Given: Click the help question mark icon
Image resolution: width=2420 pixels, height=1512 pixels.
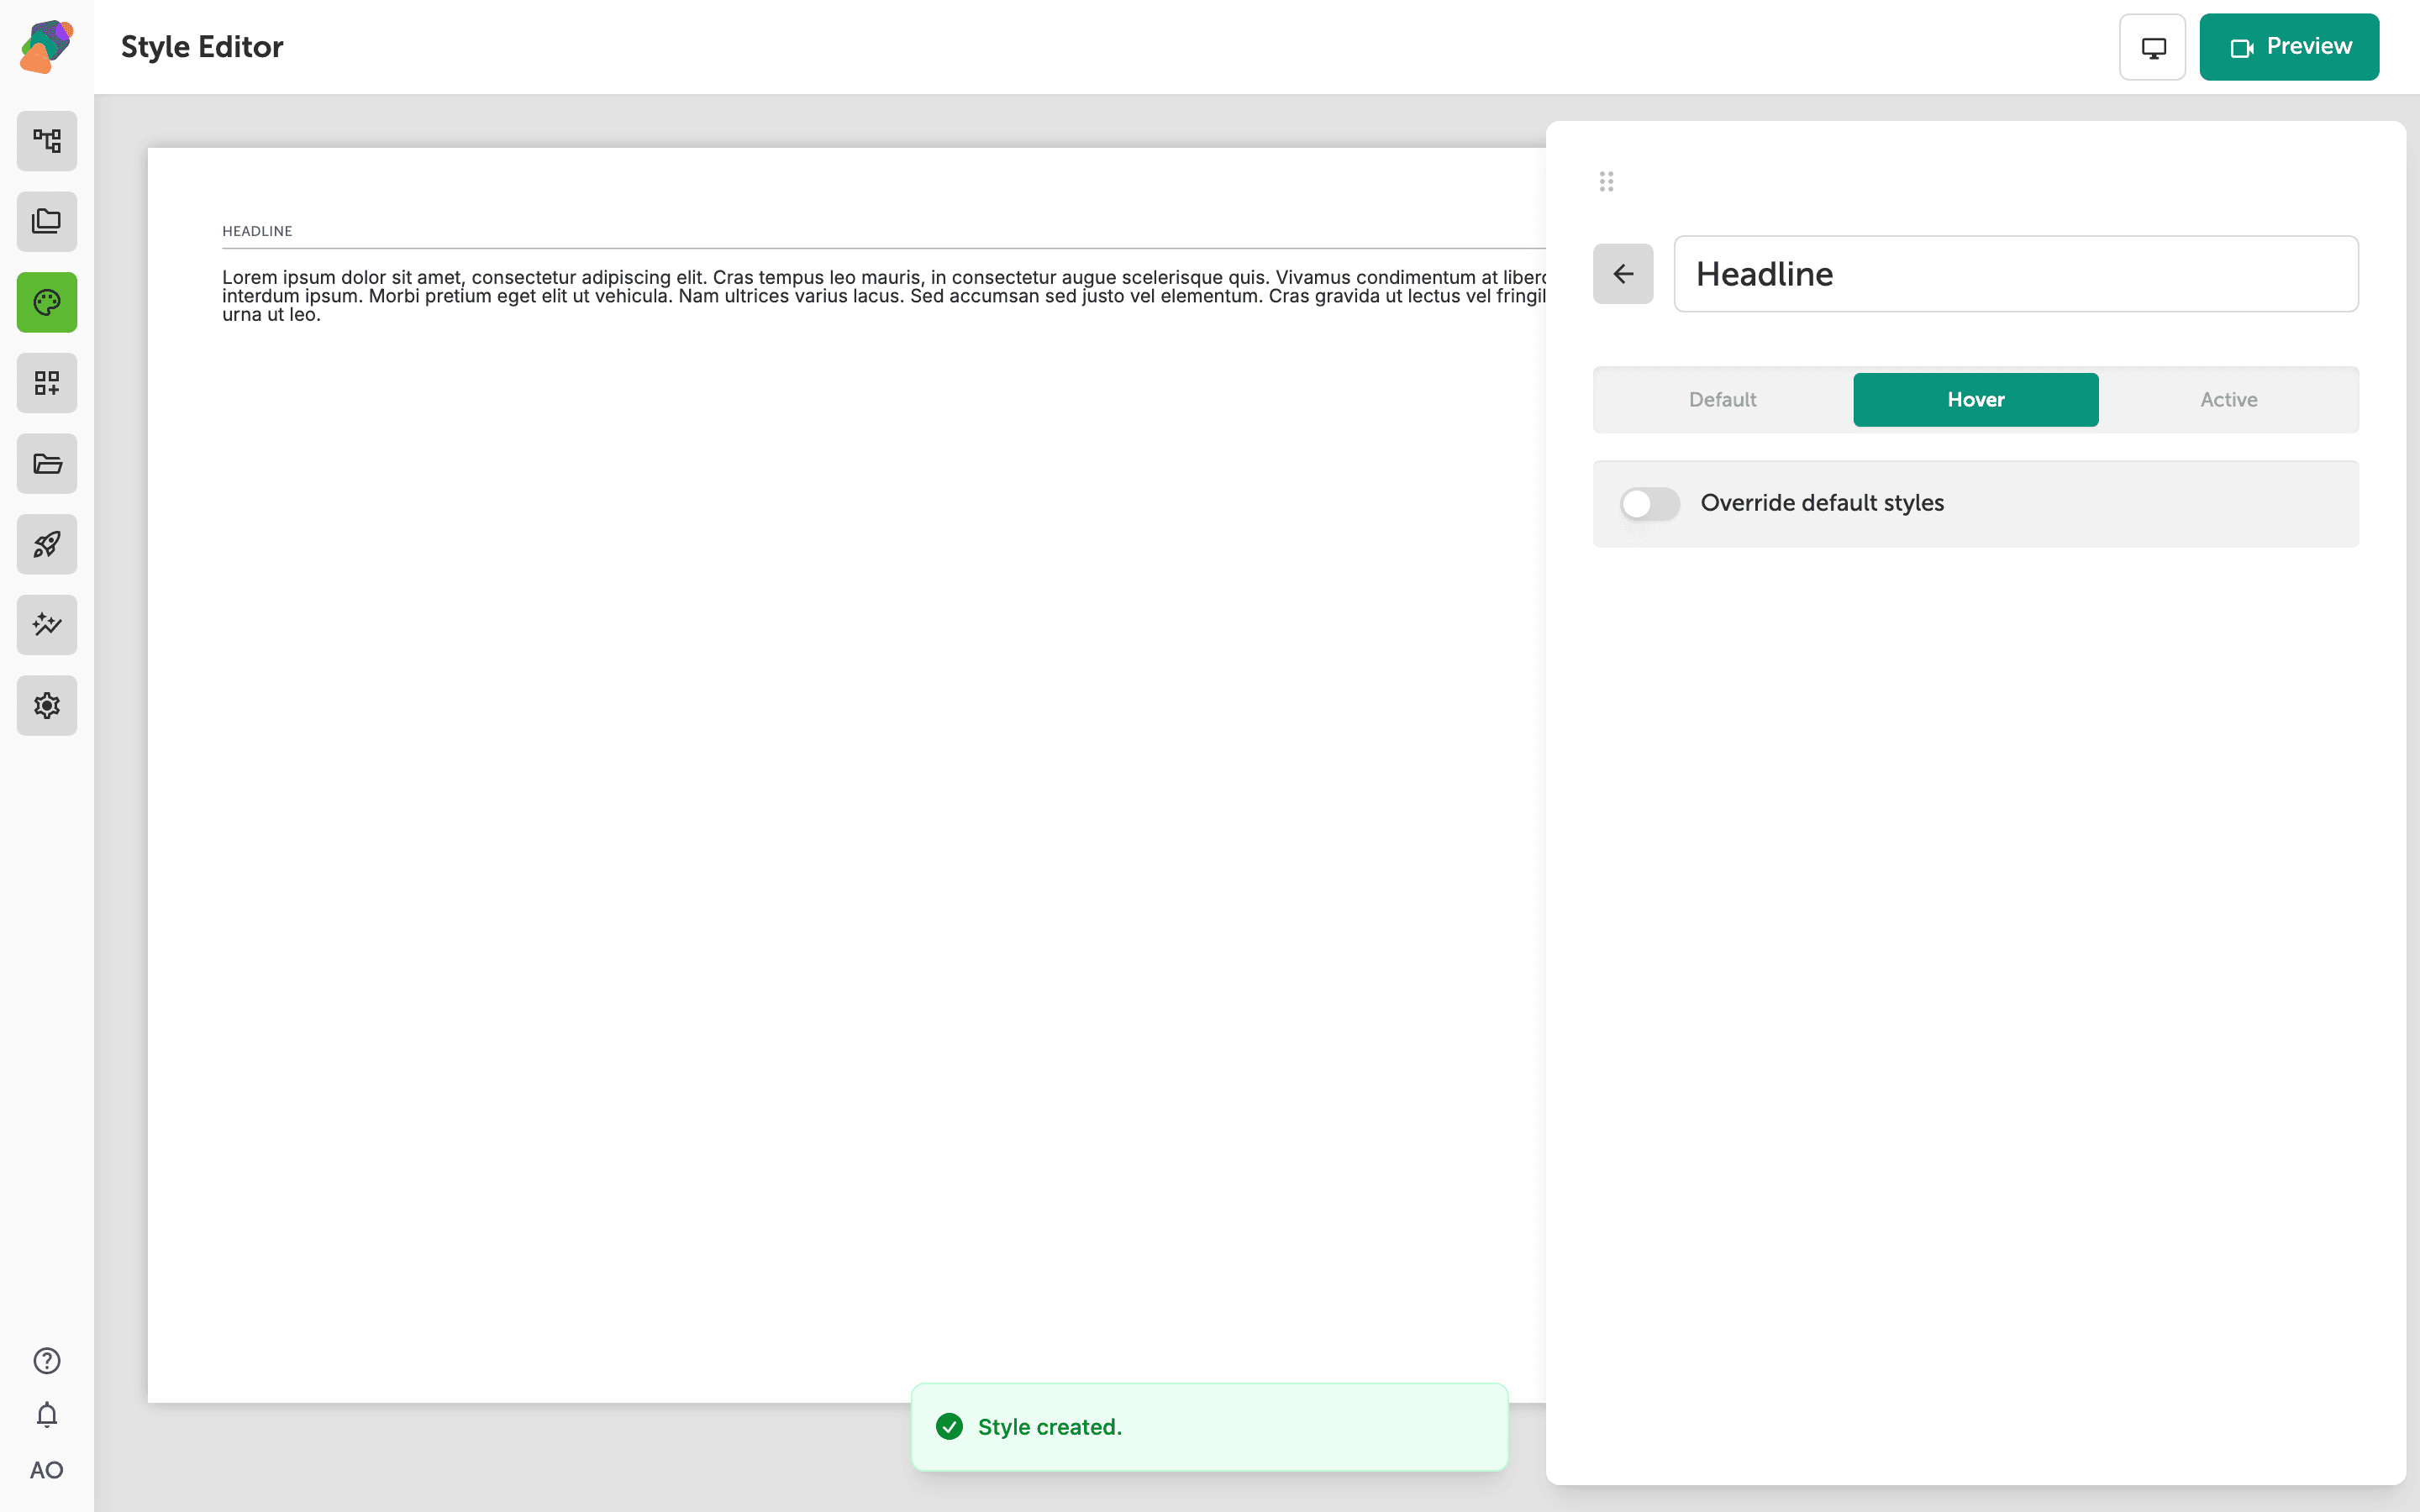Looking at the screenshot, I should coord(47,1361).
